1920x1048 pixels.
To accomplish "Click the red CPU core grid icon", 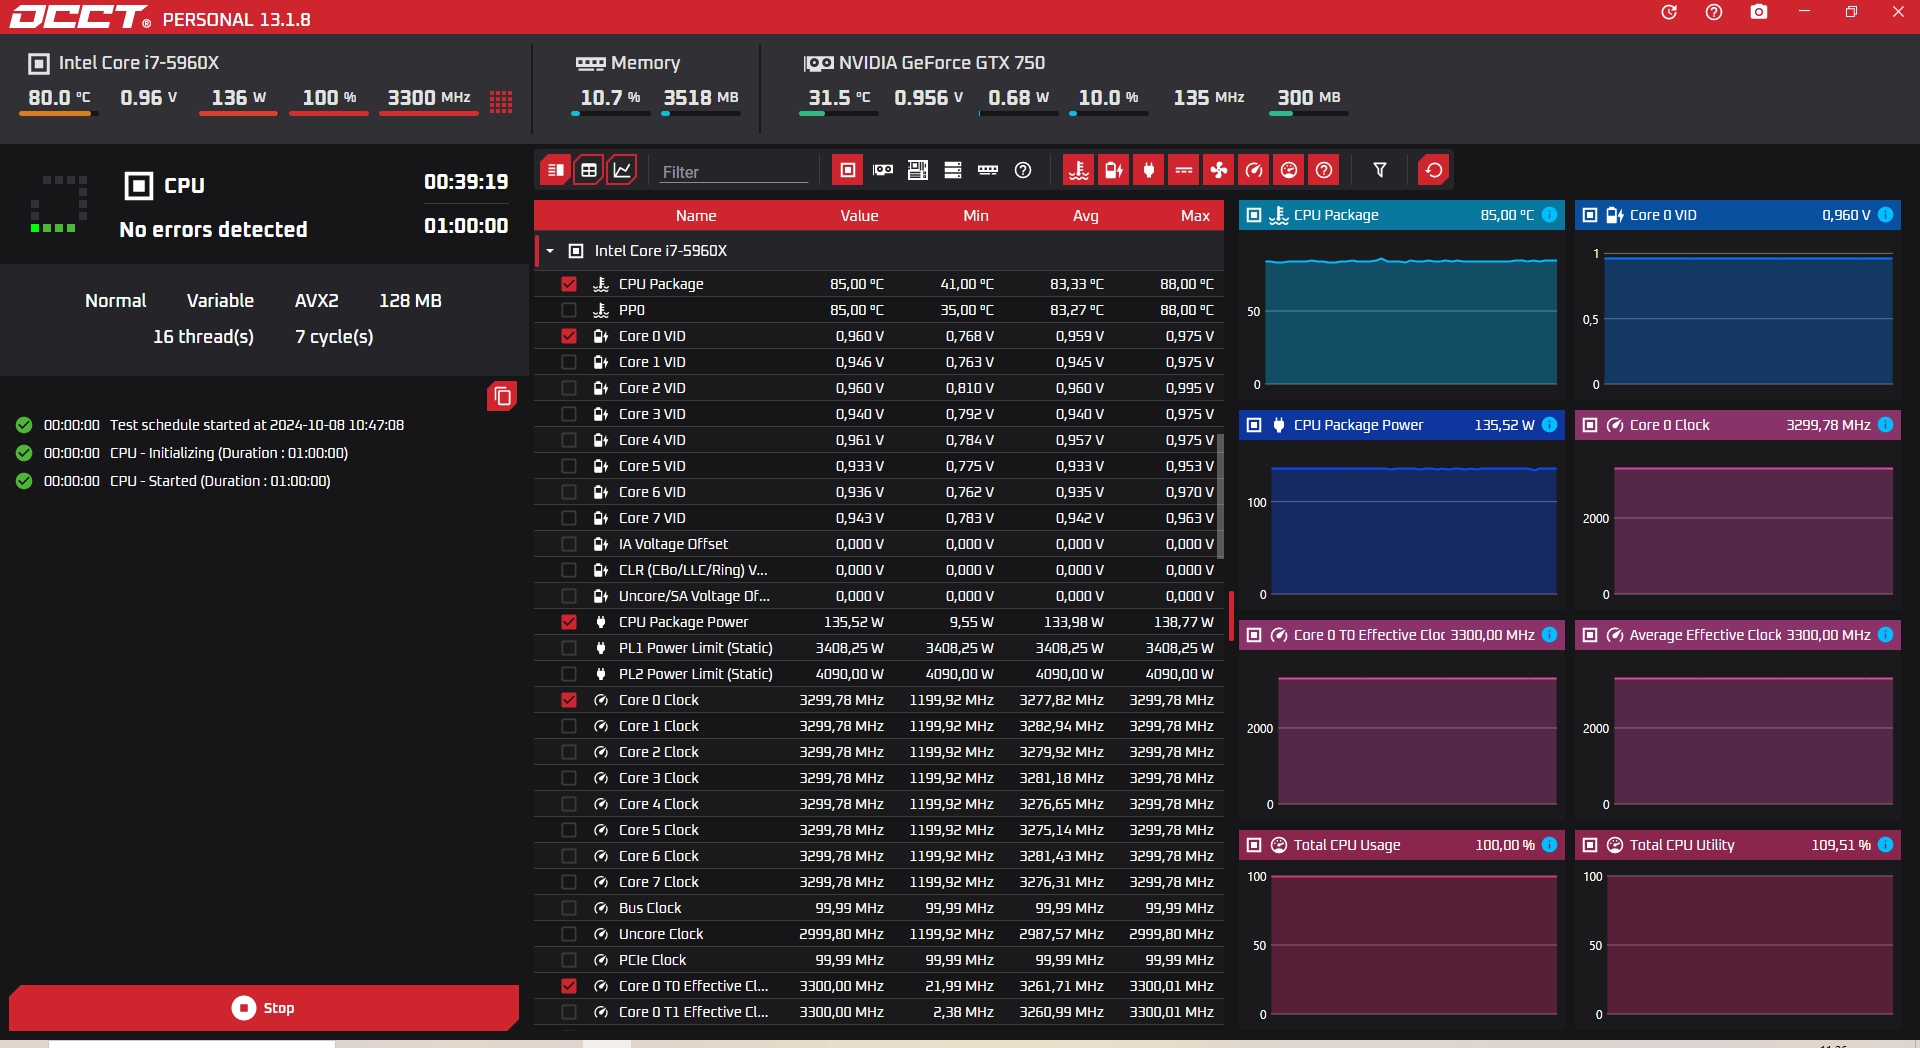I will pyautogui.click(x=501, y=100).
